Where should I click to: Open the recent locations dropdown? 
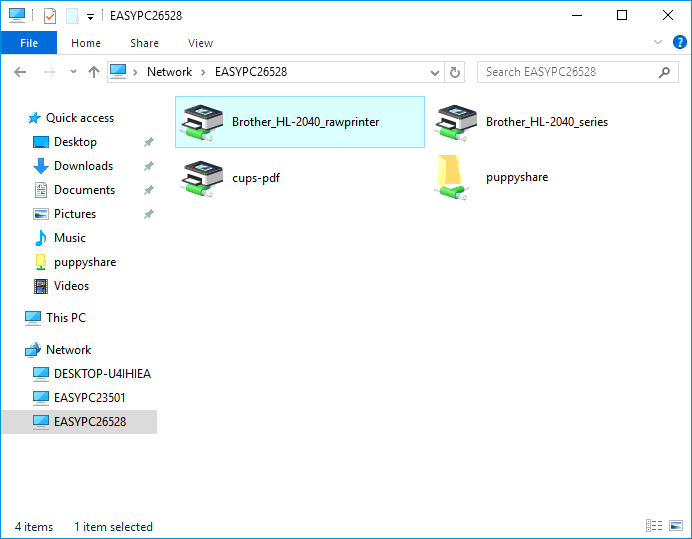[x=73, y=72]
